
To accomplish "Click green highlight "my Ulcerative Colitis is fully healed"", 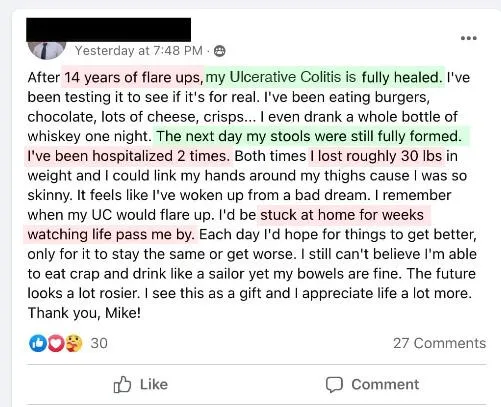I will (324, 77).
